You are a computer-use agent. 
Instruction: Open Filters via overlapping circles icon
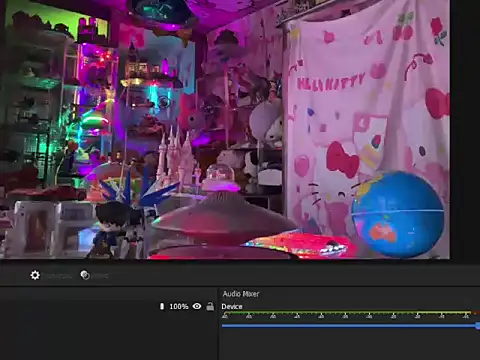pos(85,275)
